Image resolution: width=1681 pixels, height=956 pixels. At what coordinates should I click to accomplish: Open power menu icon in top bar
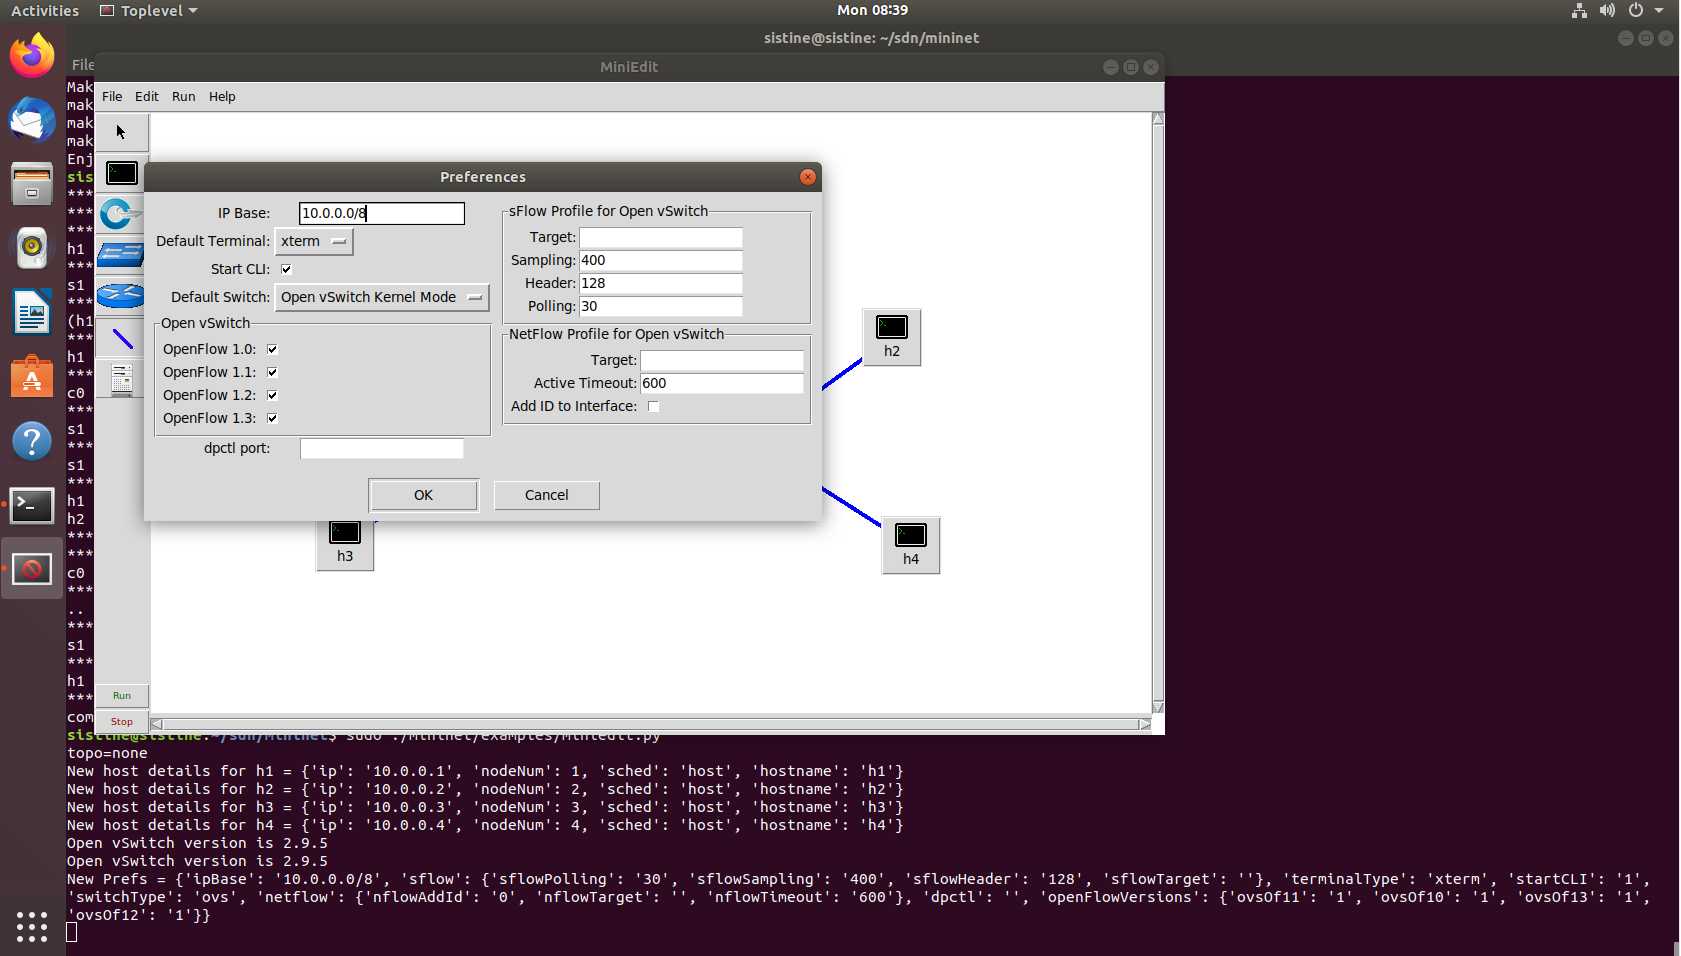pyautogui.click(x=1636, y=10)
